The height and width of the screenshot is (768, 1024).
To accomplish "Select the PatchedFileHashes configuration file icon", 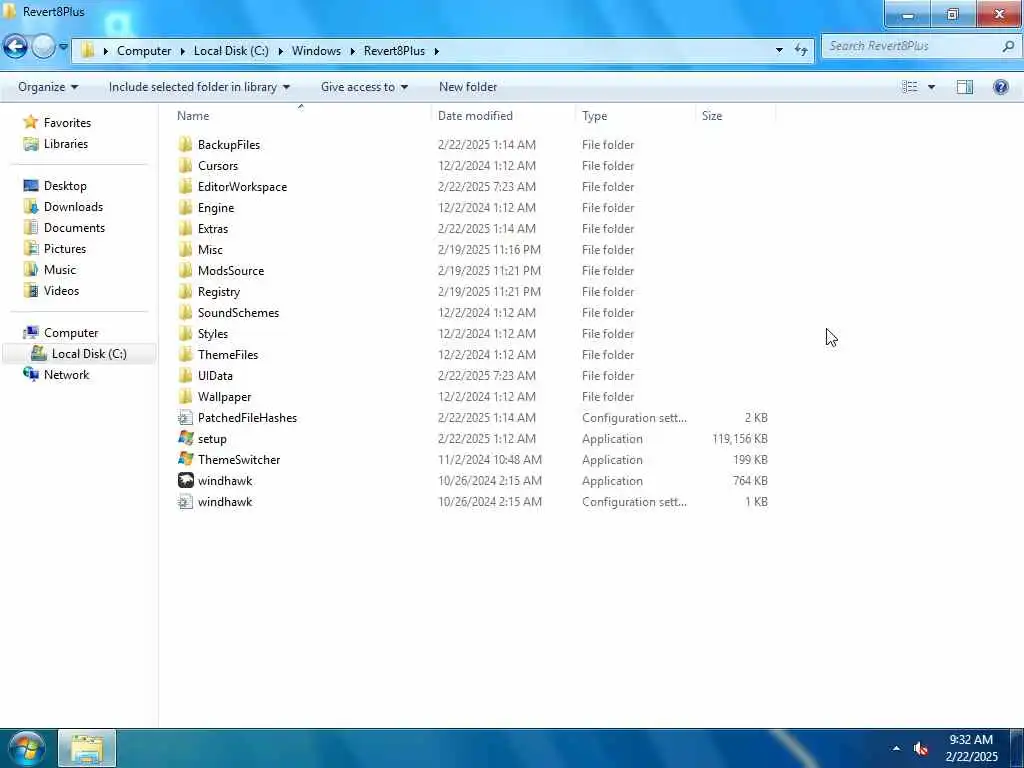I will (185, 417).
